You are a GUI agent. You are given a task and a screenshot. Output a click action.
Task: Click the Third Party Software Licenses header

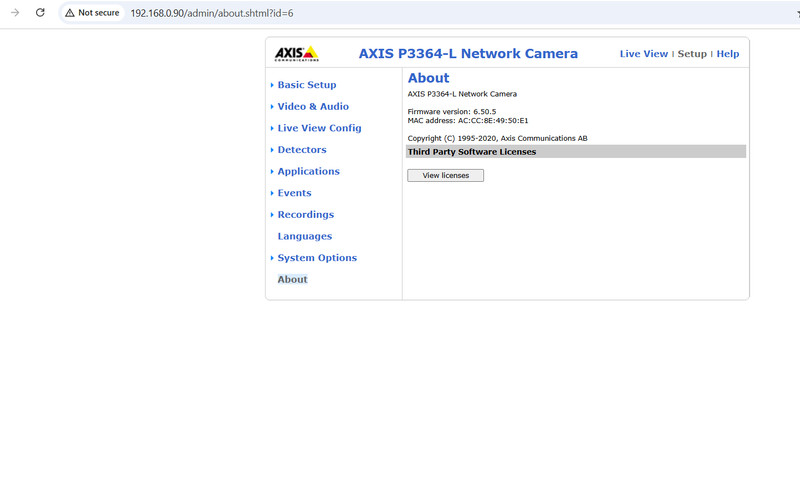pyautogui.click(x=576, y=151)
